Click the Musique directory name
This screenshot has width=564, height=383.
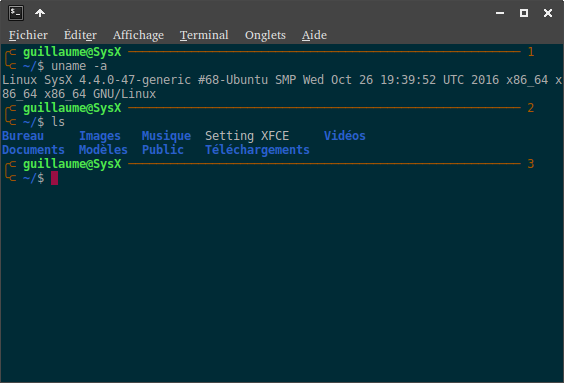[166, 136]
